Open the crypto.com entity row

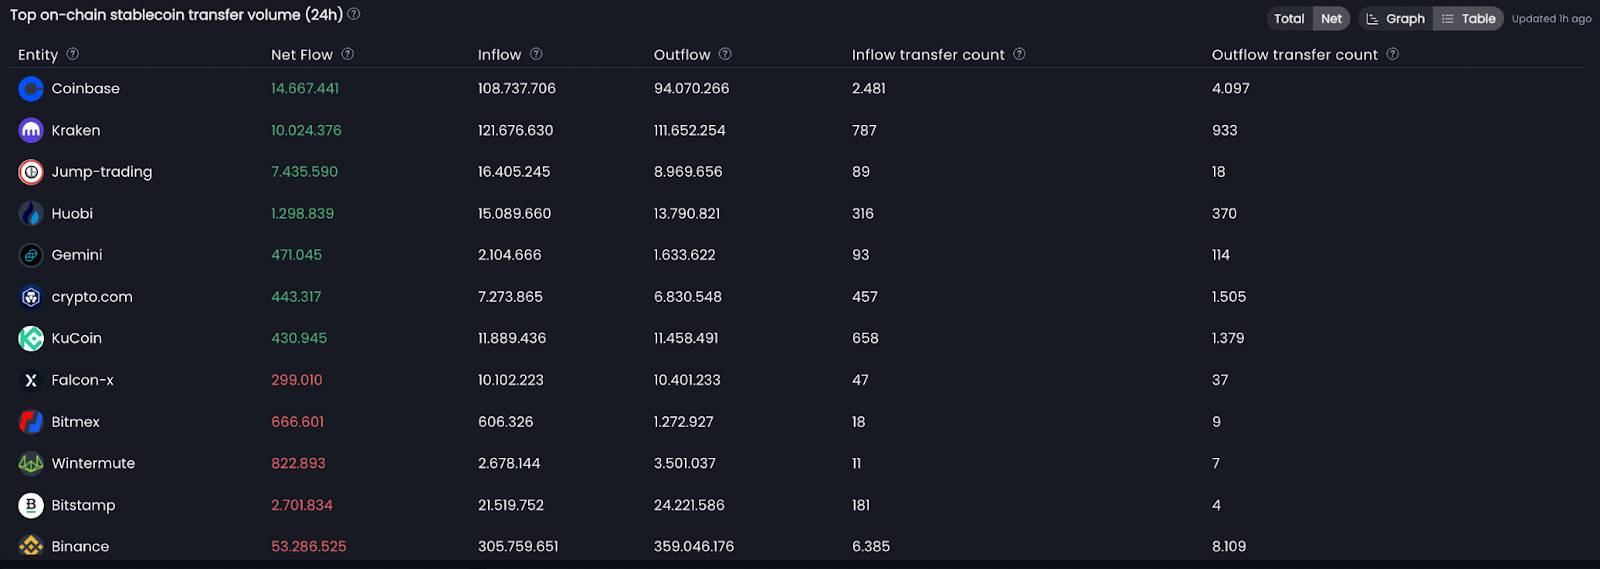pos(800,297)
